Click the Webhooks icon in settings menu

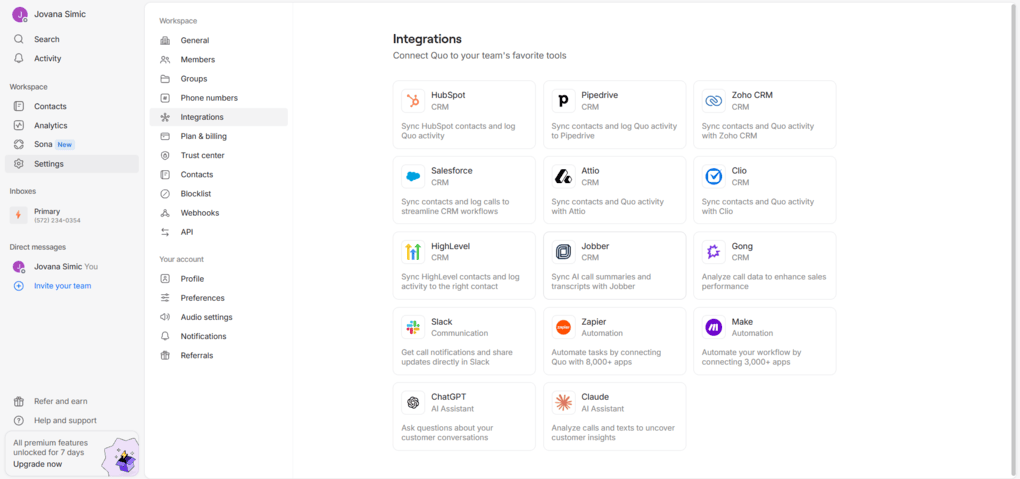(165, 213)
